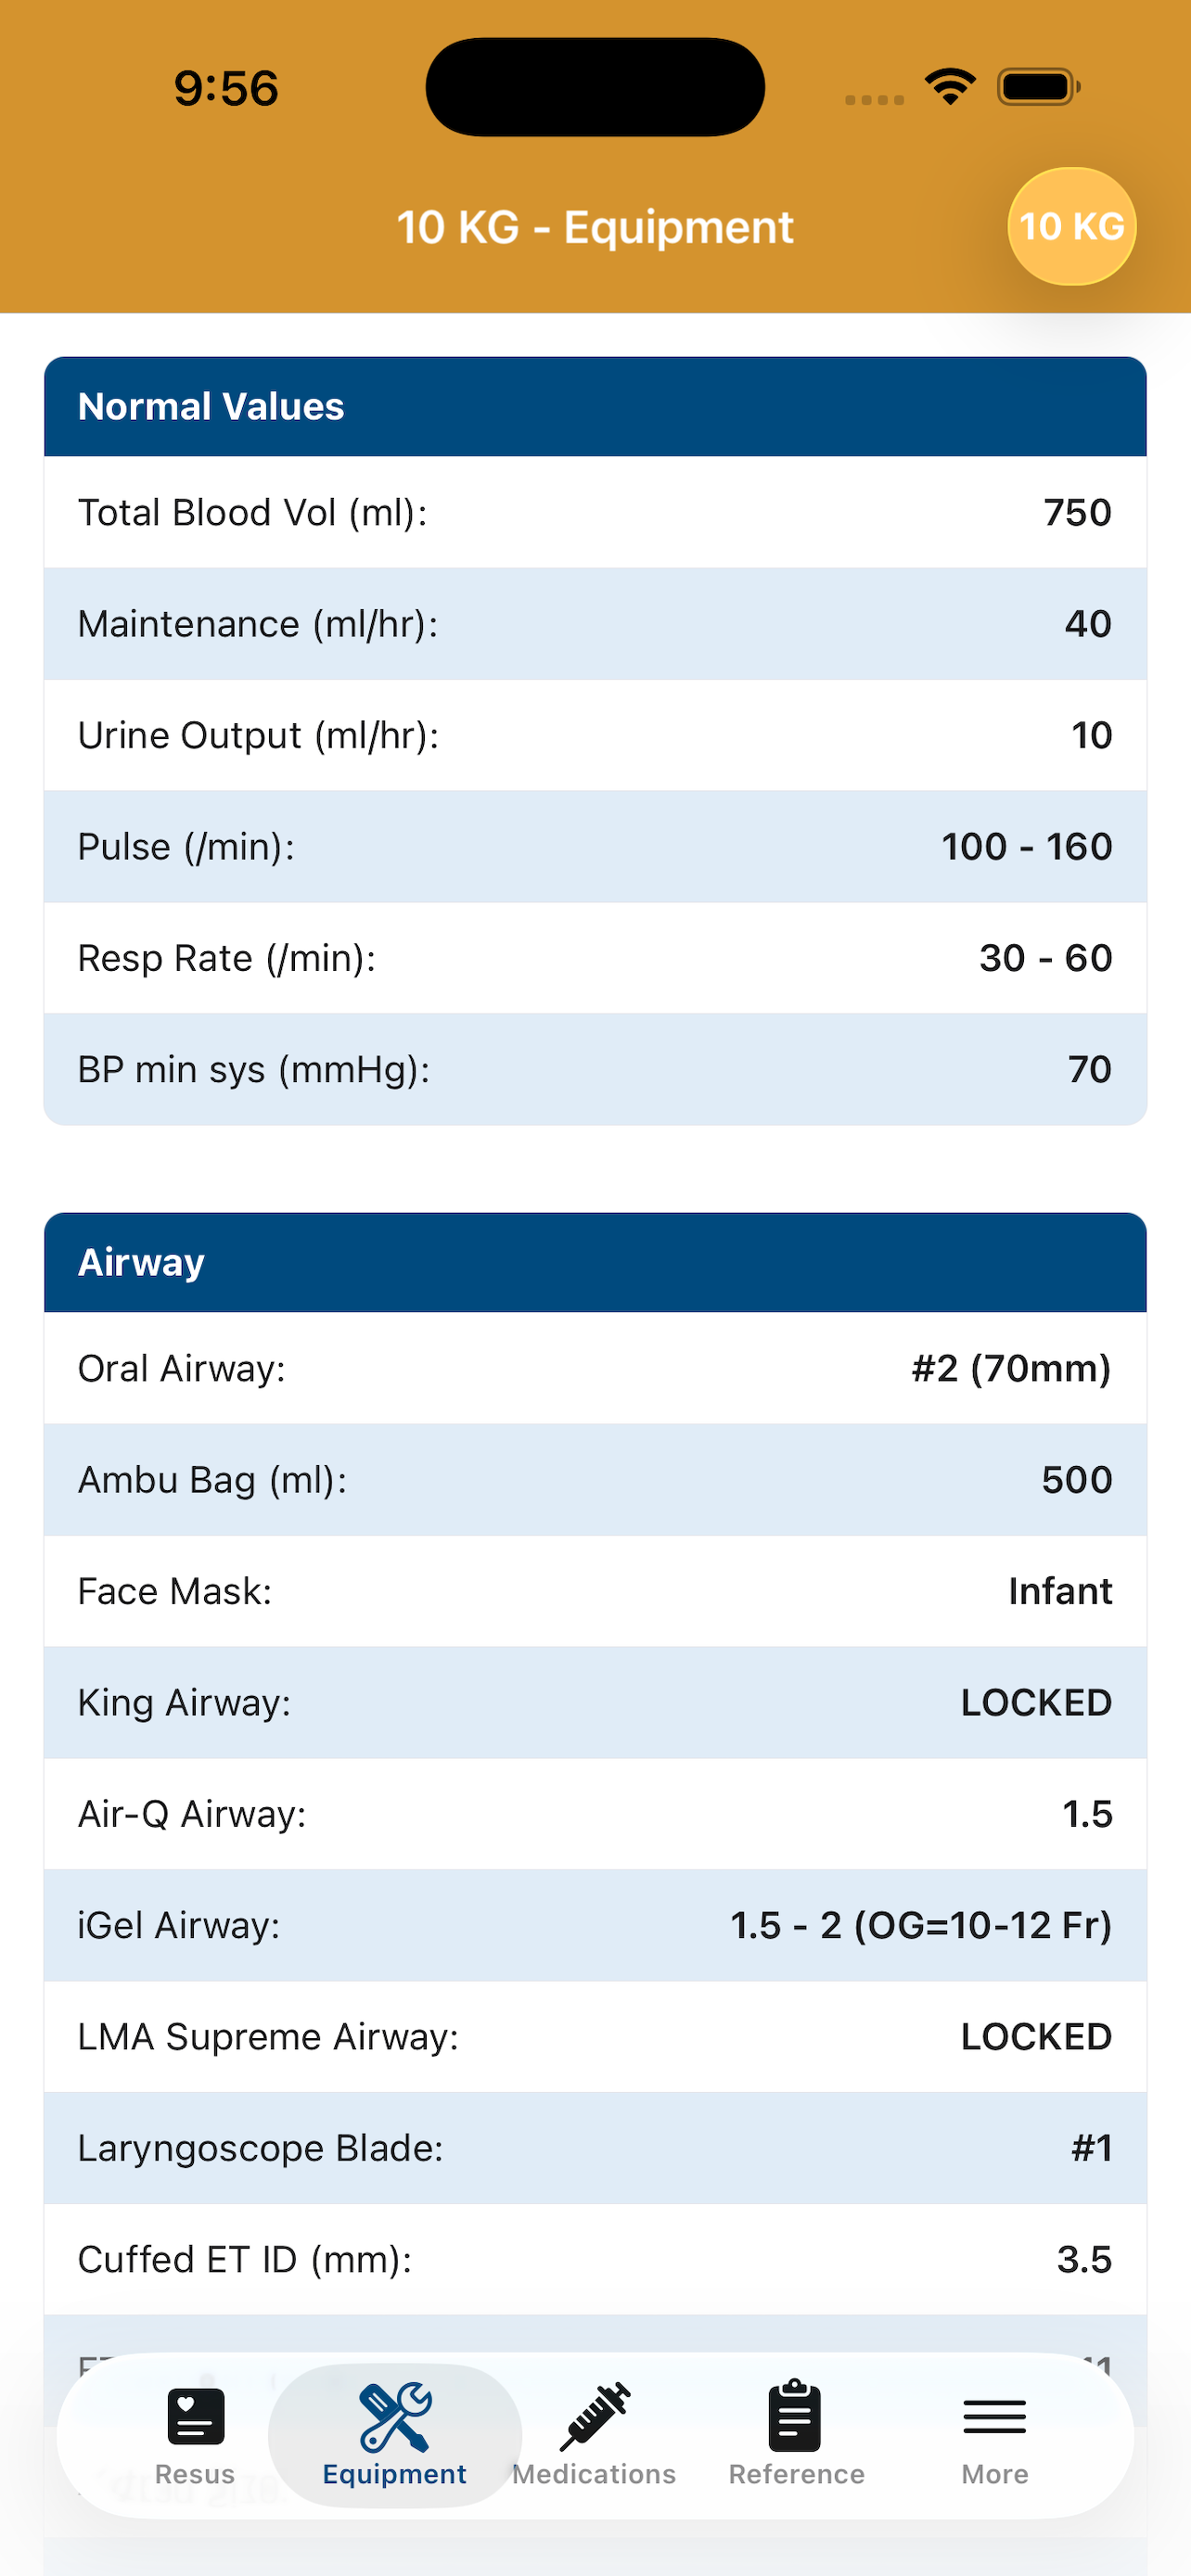Tap the battery status icon
Viewport: 1191px width, 2576px height.
coord(1039,87)
